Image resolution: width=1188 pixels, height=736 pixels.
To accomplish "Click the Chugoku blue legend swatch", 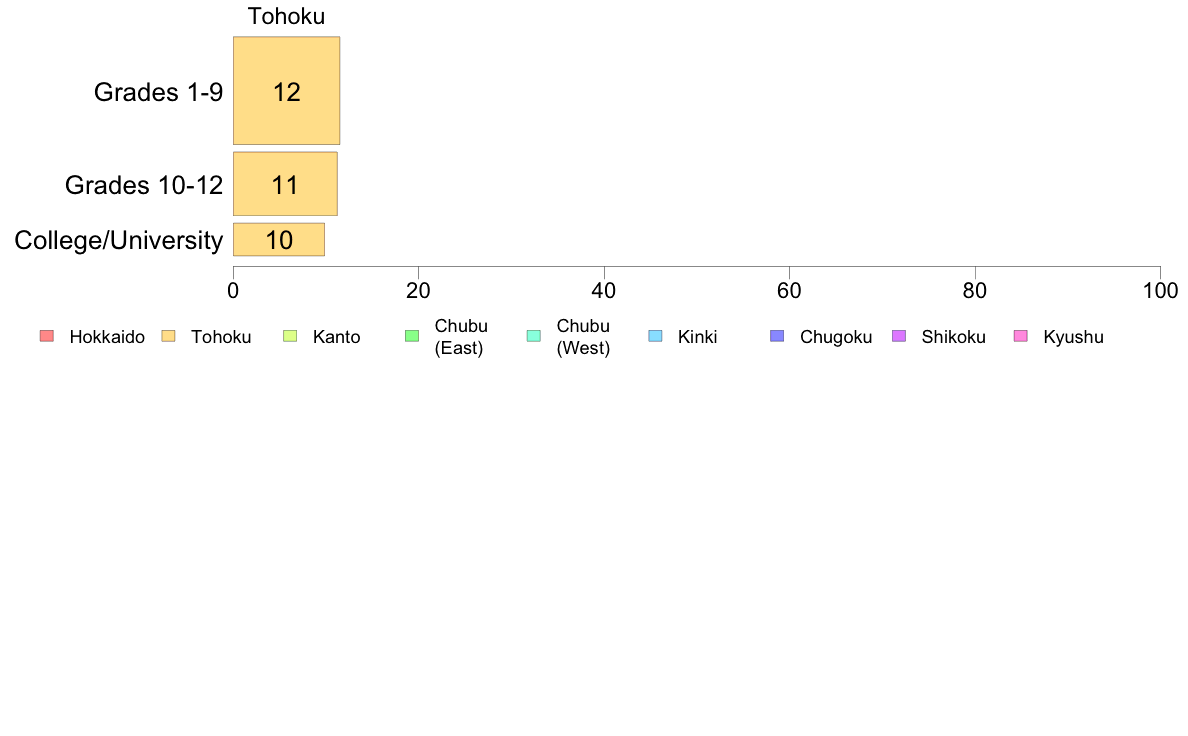I will (x=777, y=336).
